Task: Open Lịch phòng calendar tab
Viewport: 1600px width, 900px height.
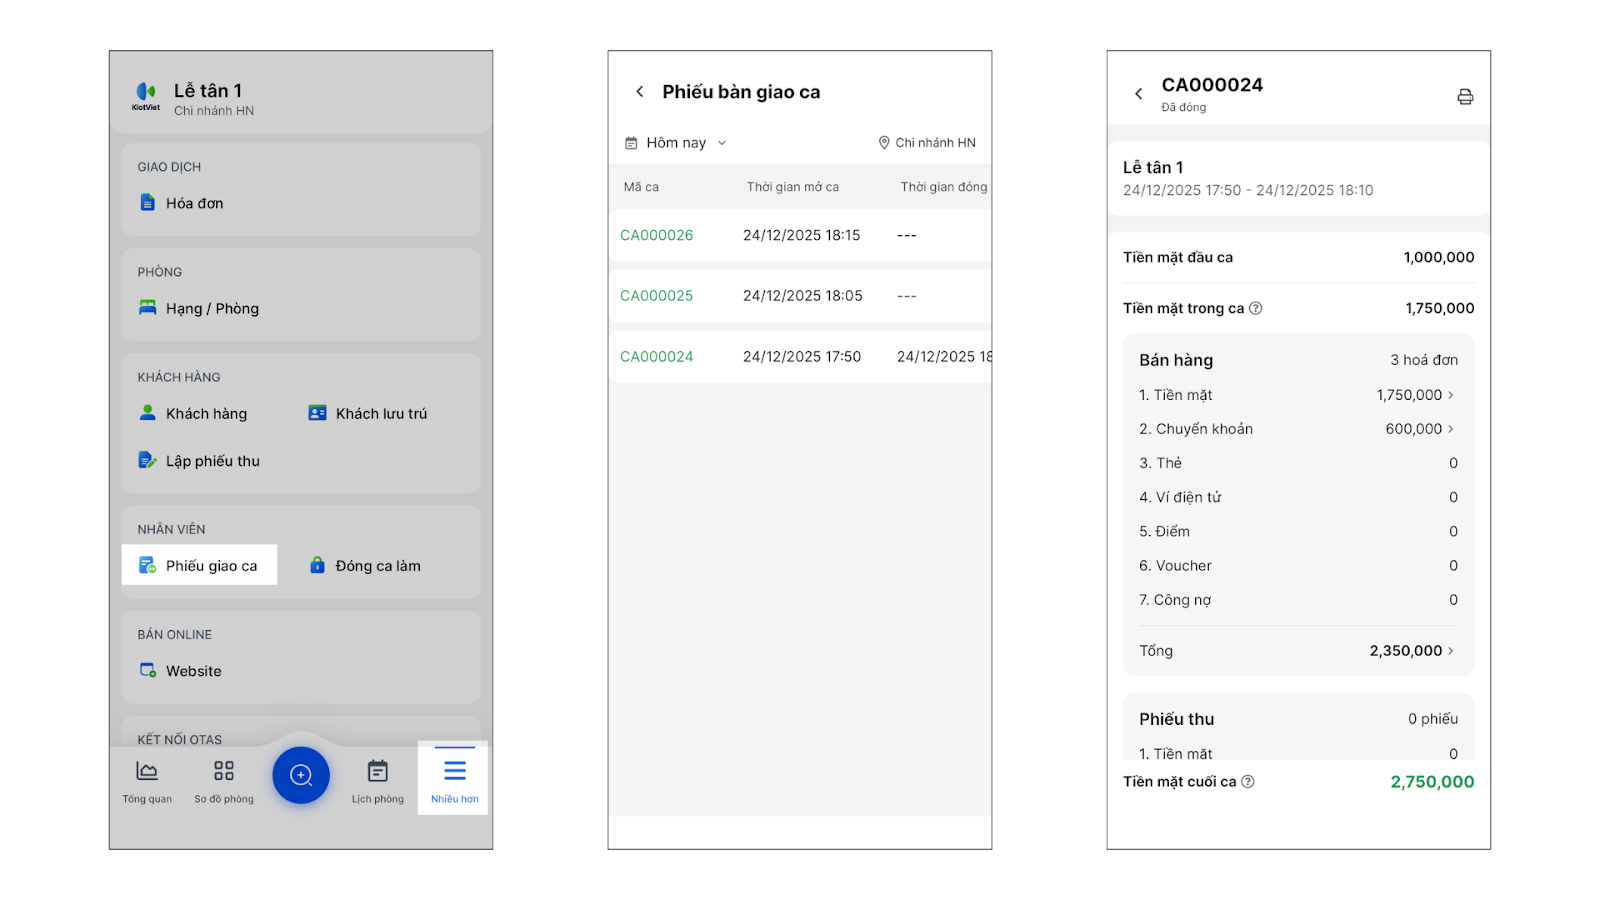Action: click(x=378, y=781)
